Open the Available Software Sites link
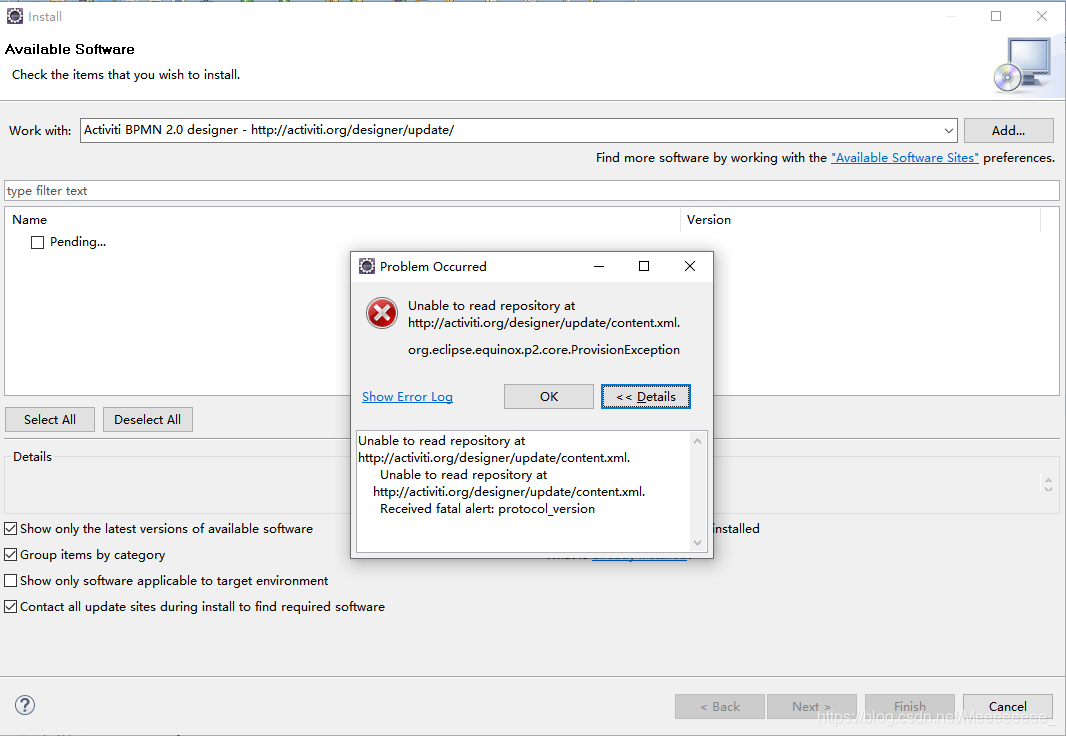This screenshot has width=1066, height=736. pos(905,158)
